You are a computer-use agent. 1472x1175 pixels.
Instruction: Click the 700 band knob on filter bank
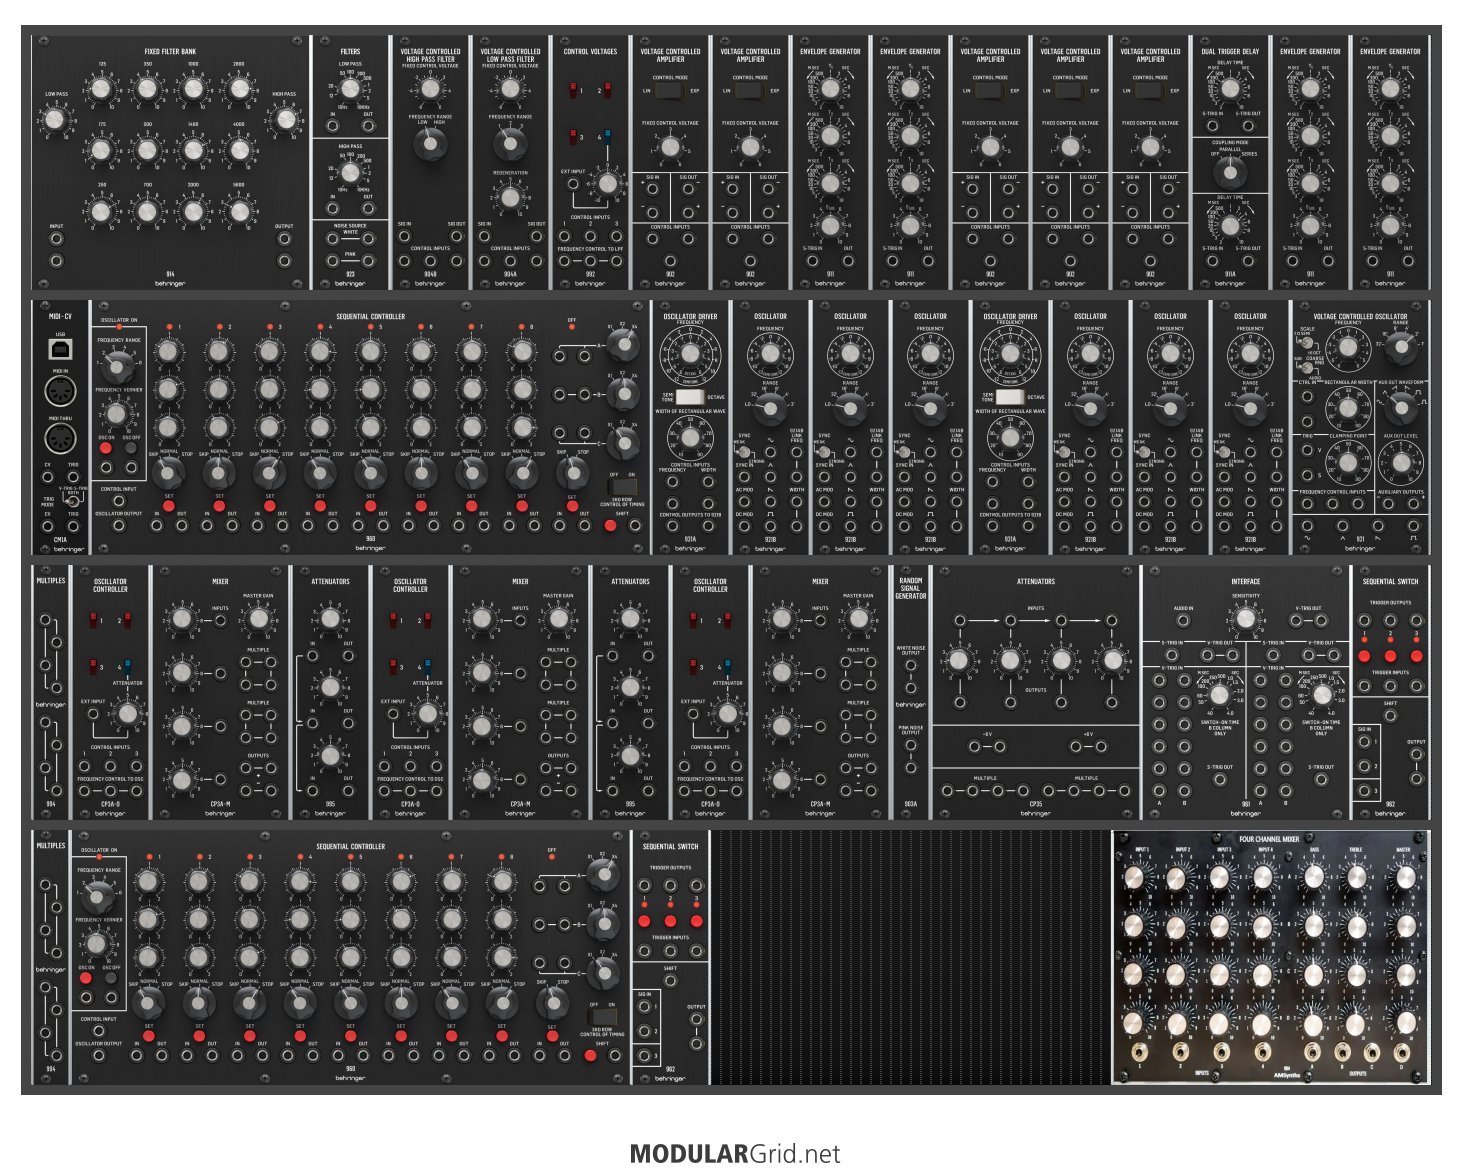147,211
